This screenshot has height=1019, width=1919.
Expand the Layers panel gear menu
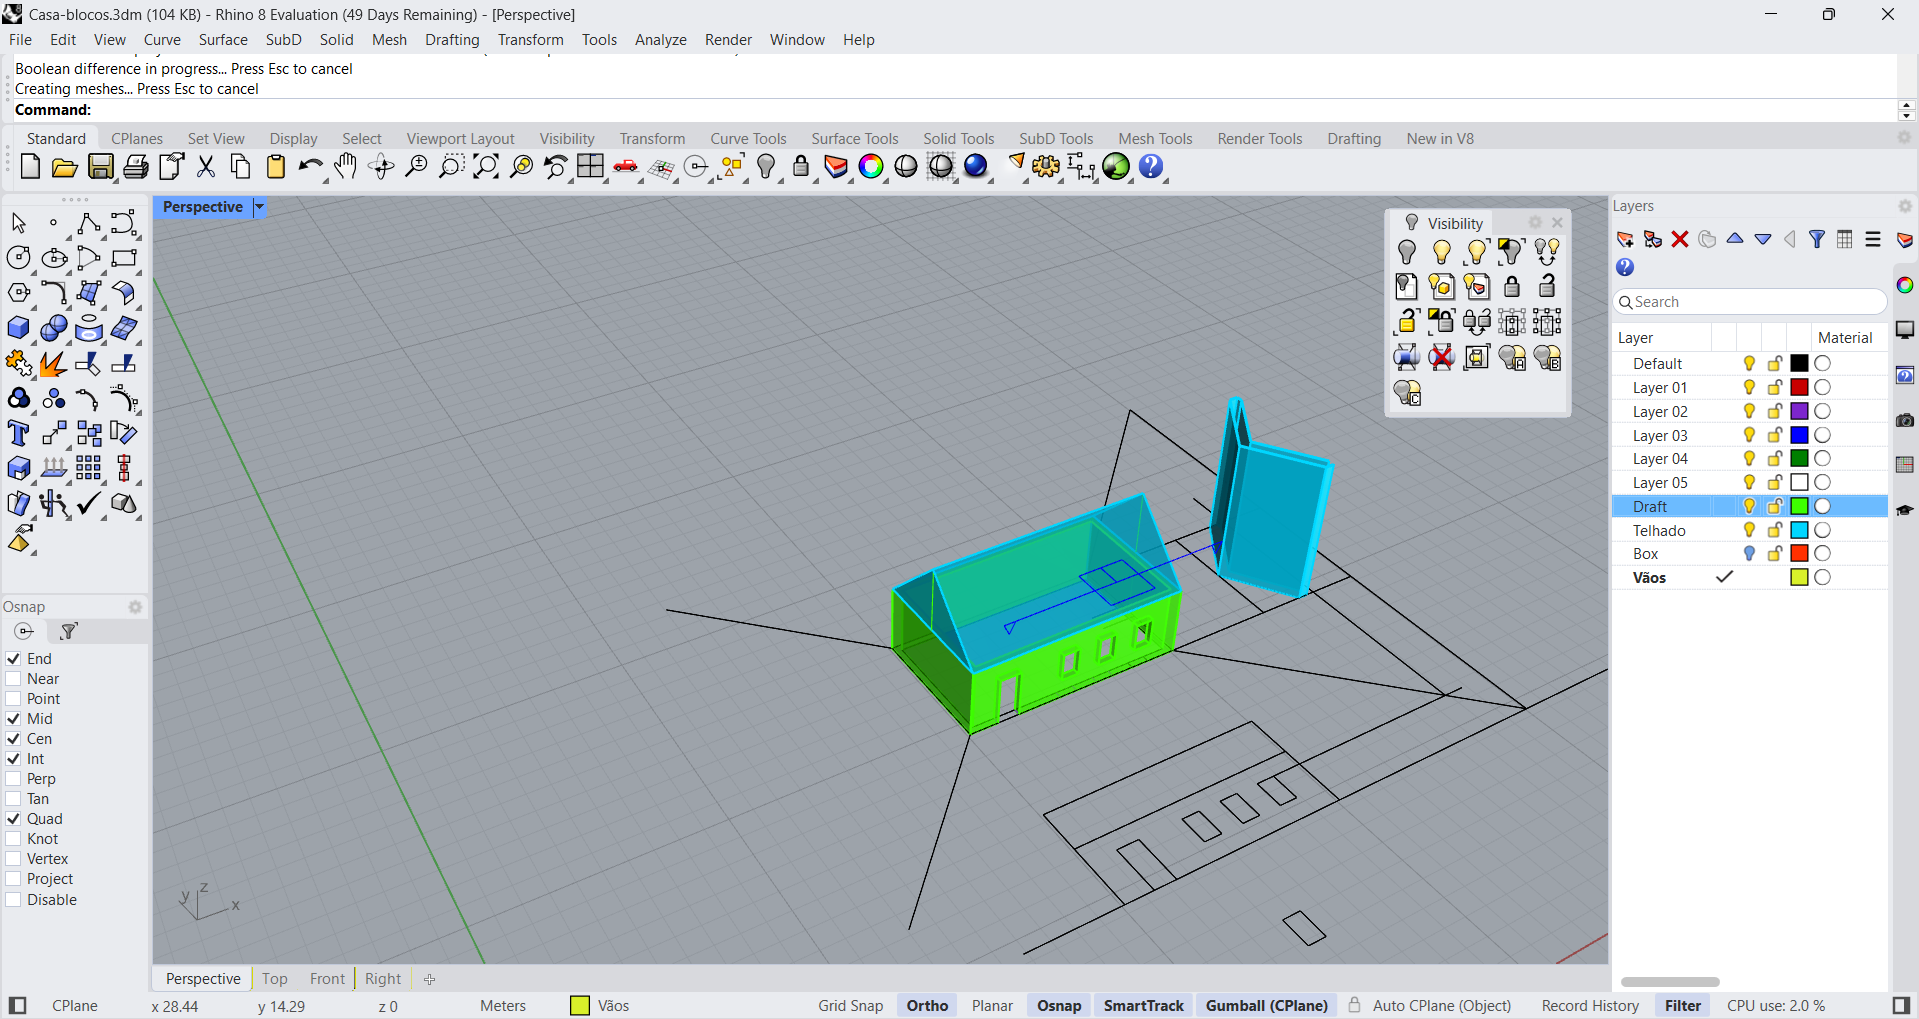pyautogui.click(x=1904, y=206)
